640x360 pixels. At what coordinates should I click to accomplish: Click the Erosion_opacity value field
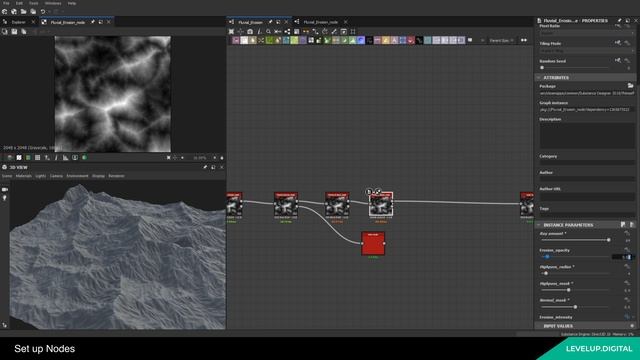click(x=622, y=257)
